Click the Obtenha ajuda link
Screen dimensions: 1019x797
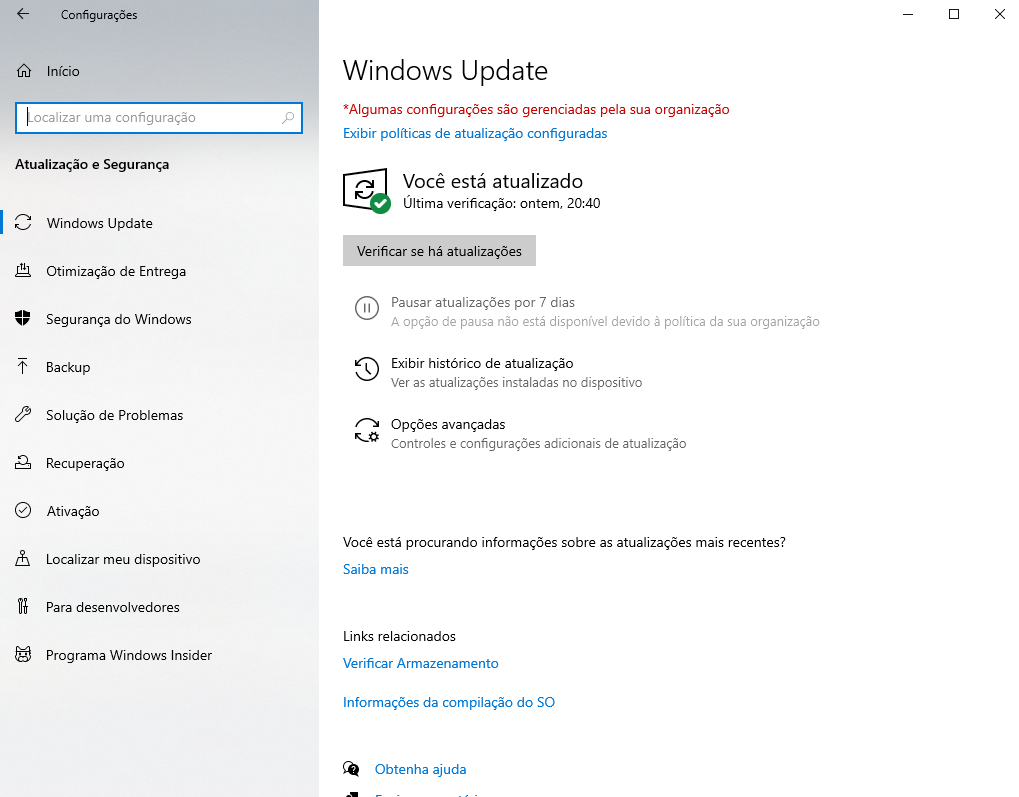pyautogui.click(x=420, y=770)
